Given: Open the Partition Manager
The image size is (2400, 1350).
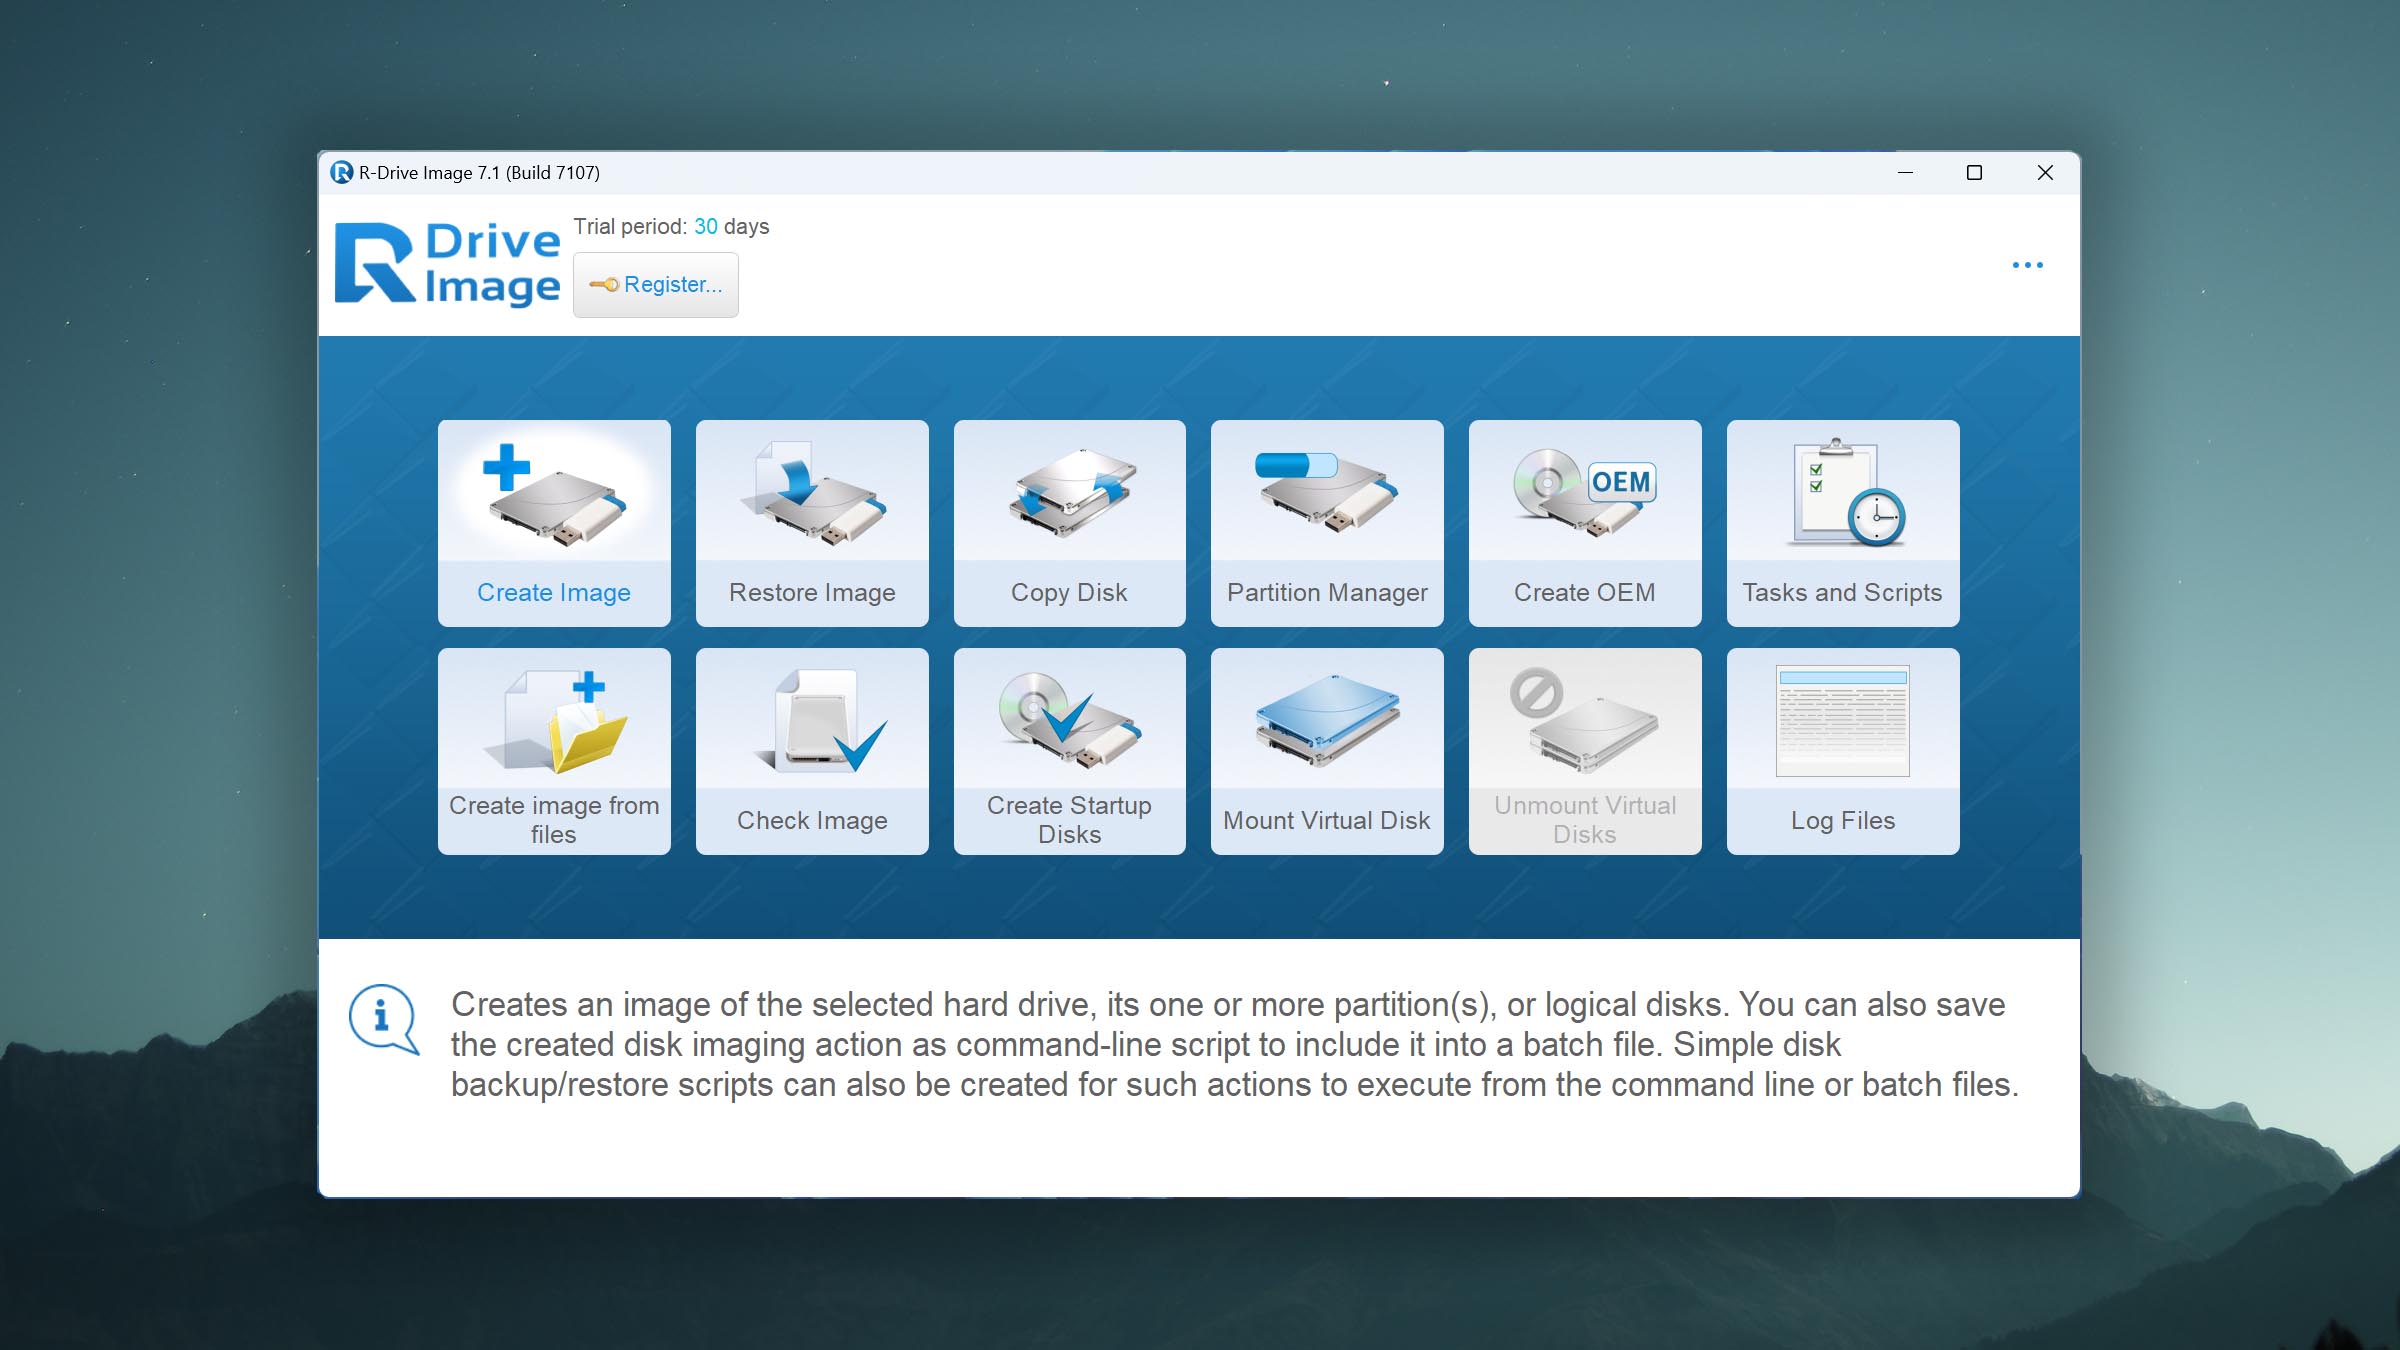Looking at the screenshot, I should point(1327,523).
